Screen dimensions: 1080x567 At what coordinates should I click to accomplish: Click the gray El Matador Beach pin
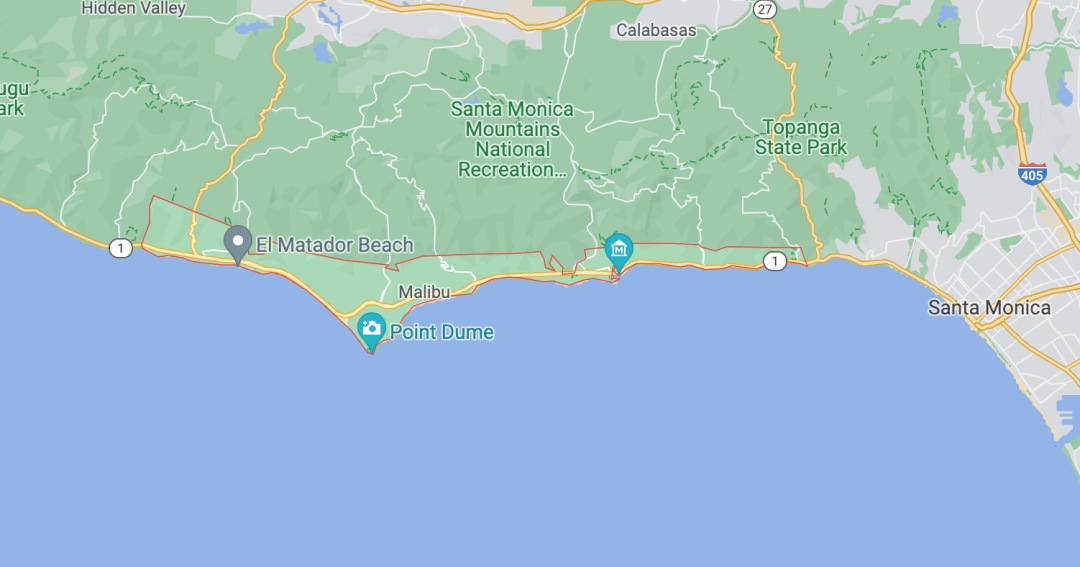click(x=238, y=245)
